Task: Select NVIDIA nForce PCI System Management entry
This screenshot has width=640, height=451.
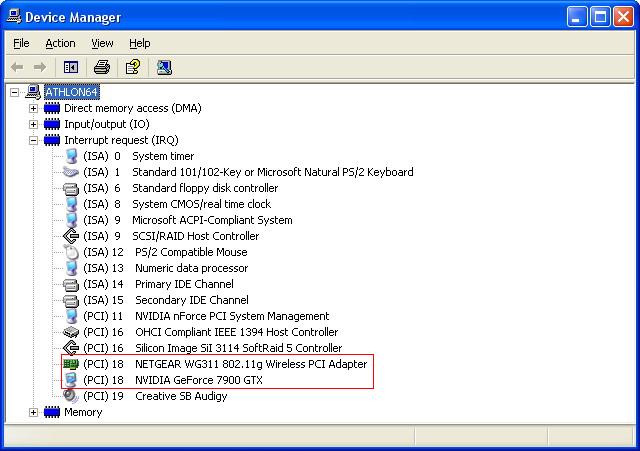Action: 206,316
